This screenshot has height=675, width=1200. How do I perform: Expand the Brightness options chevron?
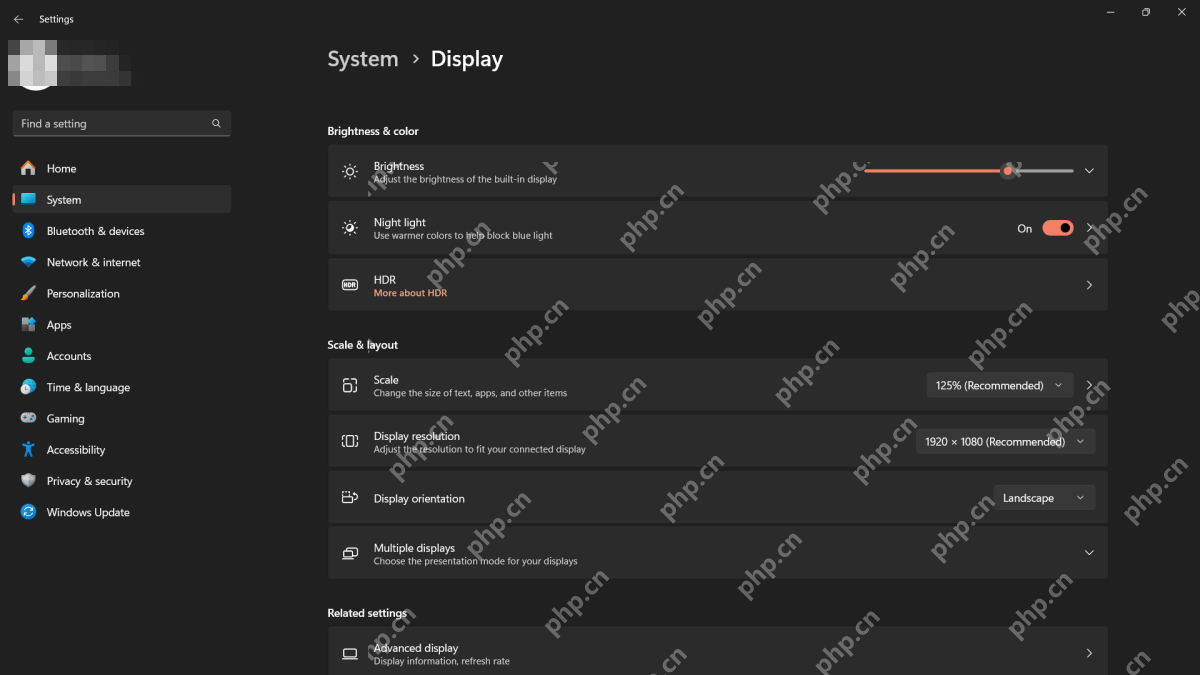1089,171
